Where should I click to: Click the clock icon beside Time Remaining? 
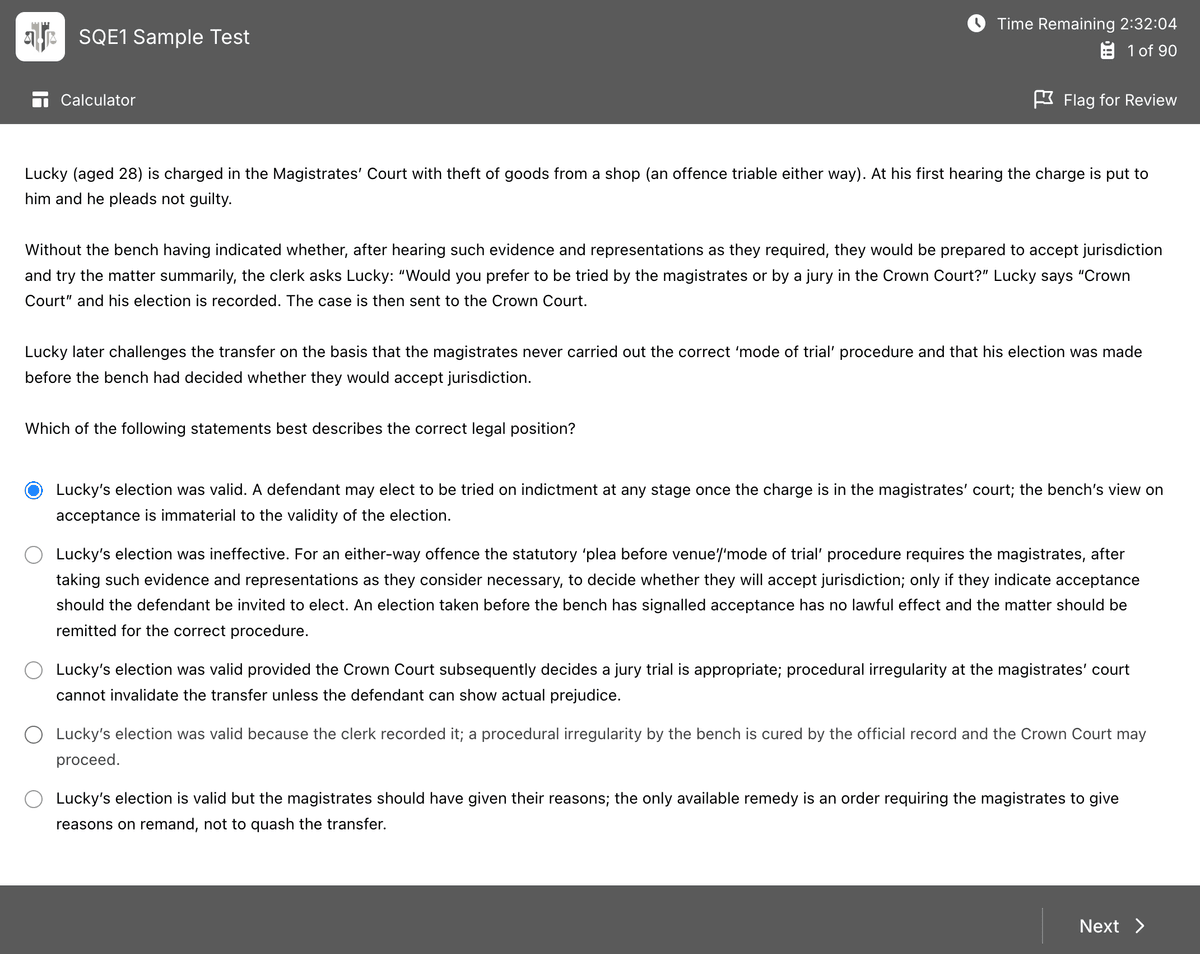coord(978,23)
